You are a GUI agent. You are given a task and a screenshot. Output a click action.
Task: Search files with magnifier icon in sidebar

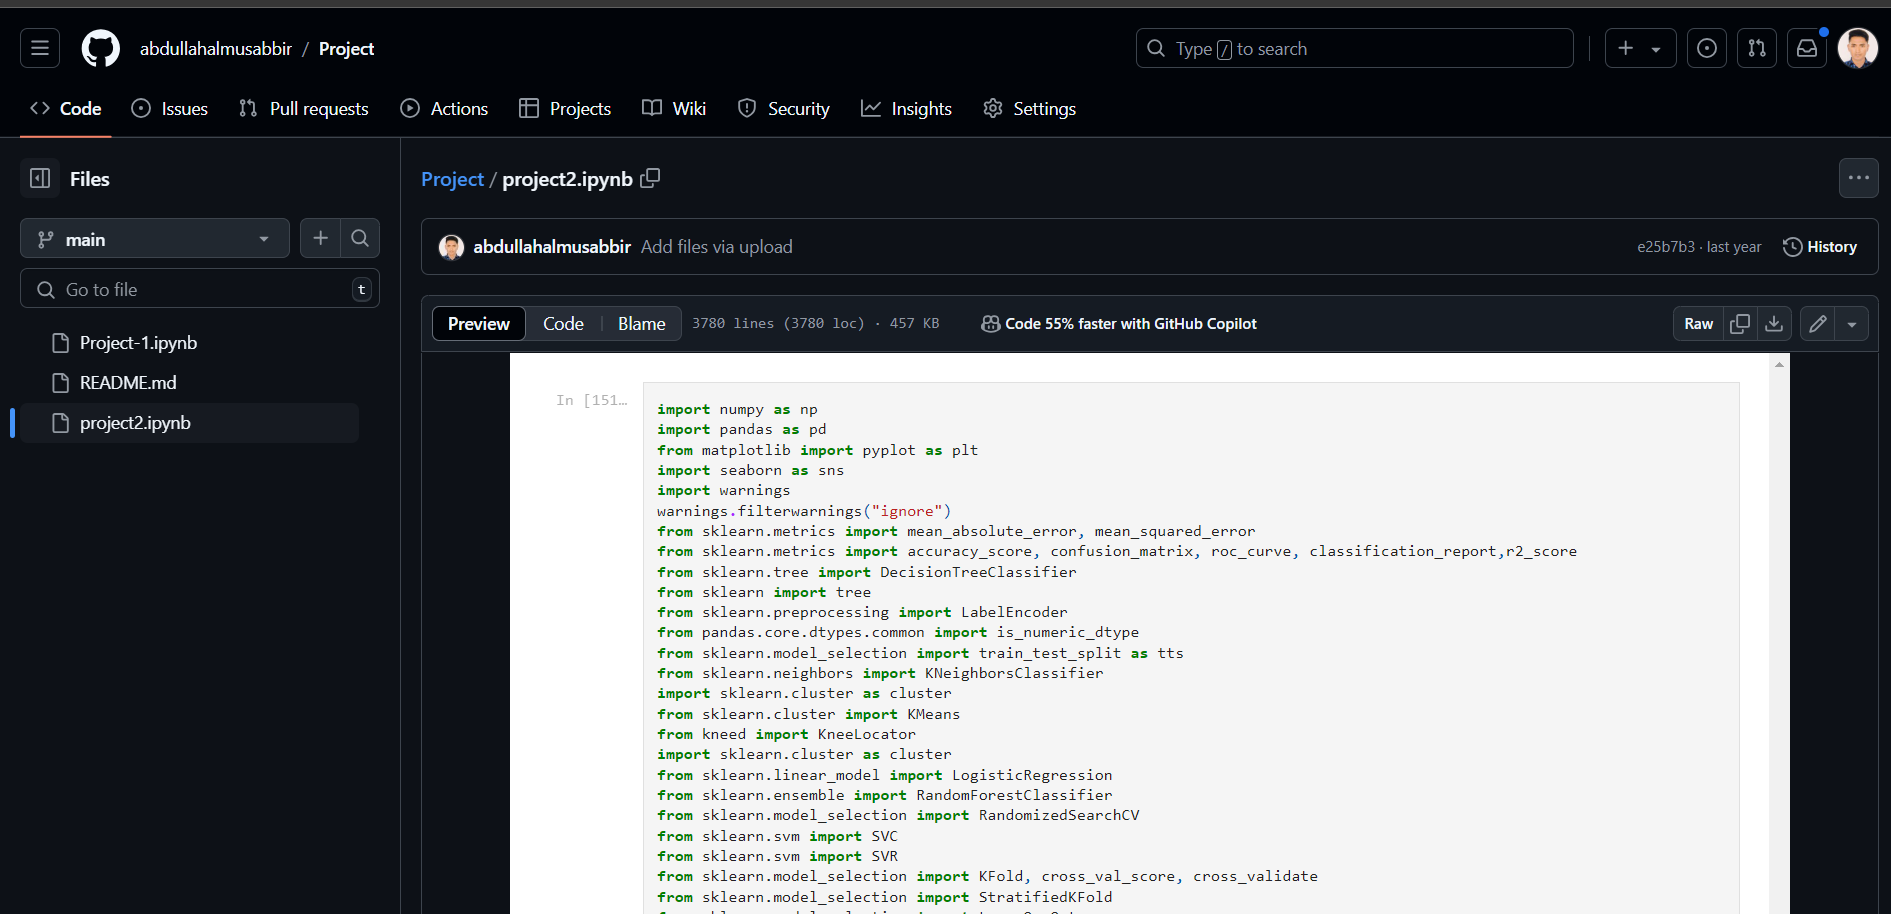pyautogui.click(x=360, y=238)
